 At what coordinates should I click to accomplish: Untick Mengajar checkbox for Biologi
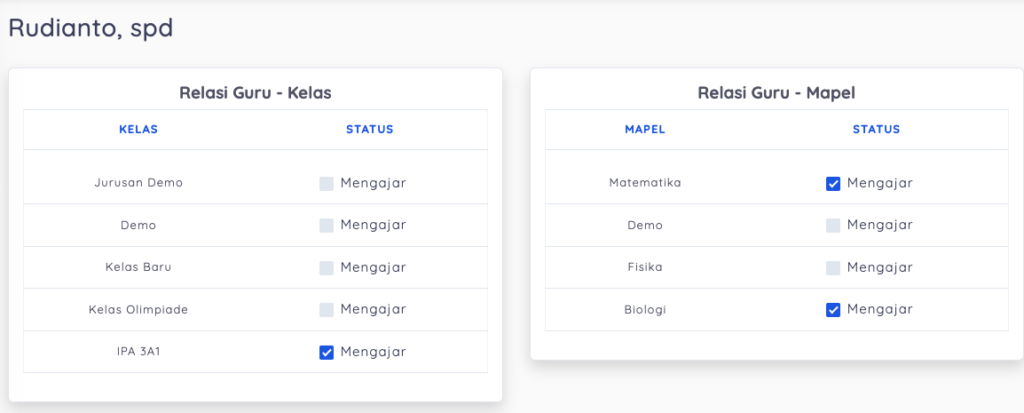coord(833,310)
